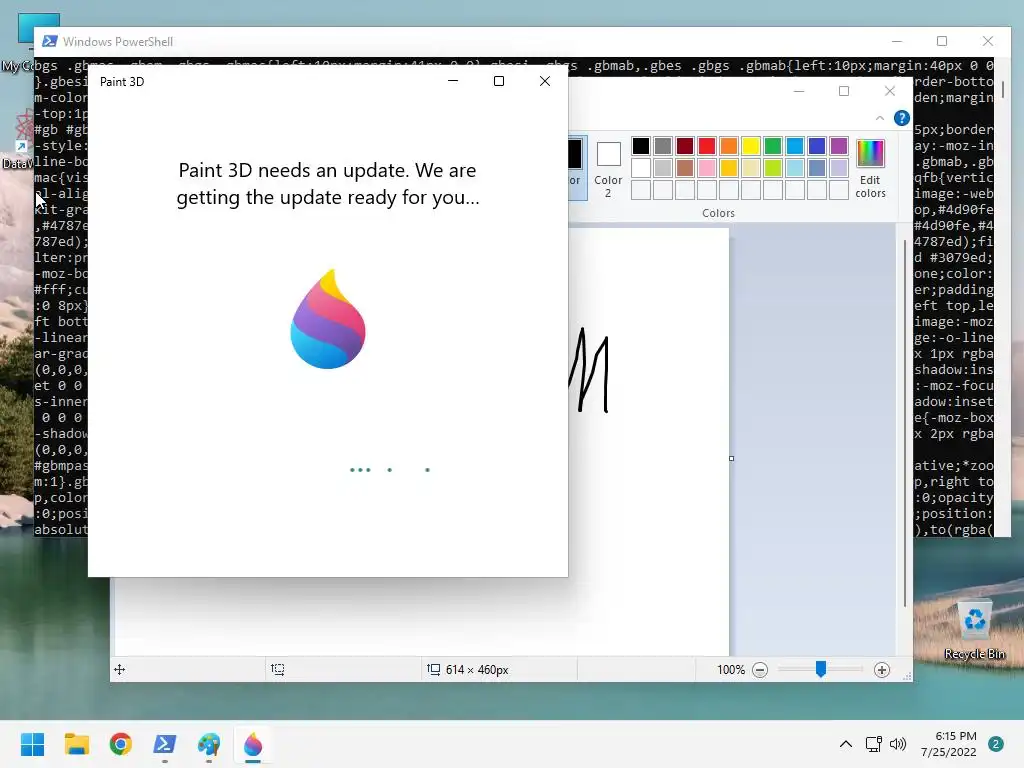The height and width of the screenshot is (768, 1024).
Task: Click the 100% zoom level text
Action: click(x=731, y=670)
